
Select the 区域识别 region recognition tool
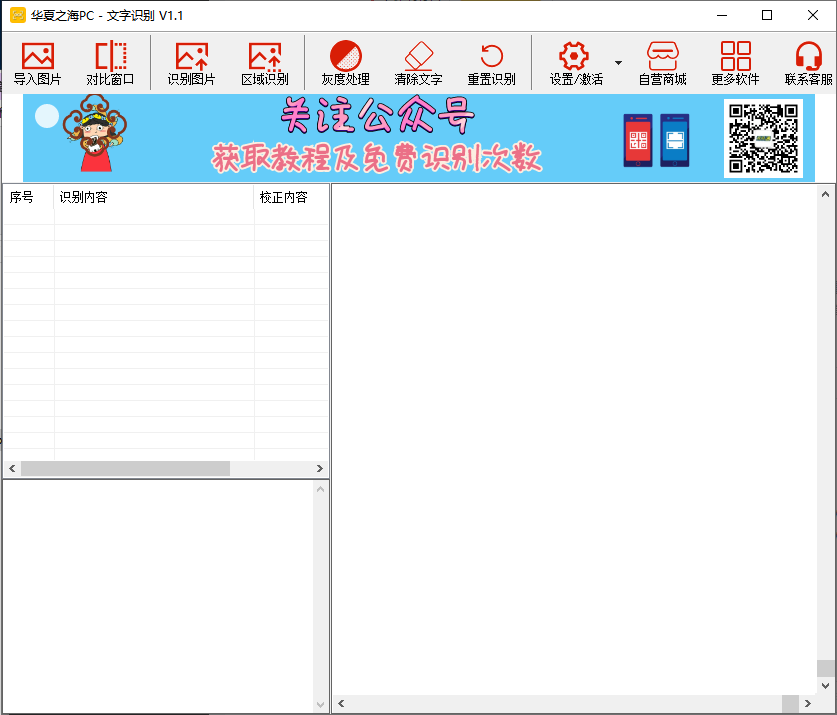coord(264,57)
